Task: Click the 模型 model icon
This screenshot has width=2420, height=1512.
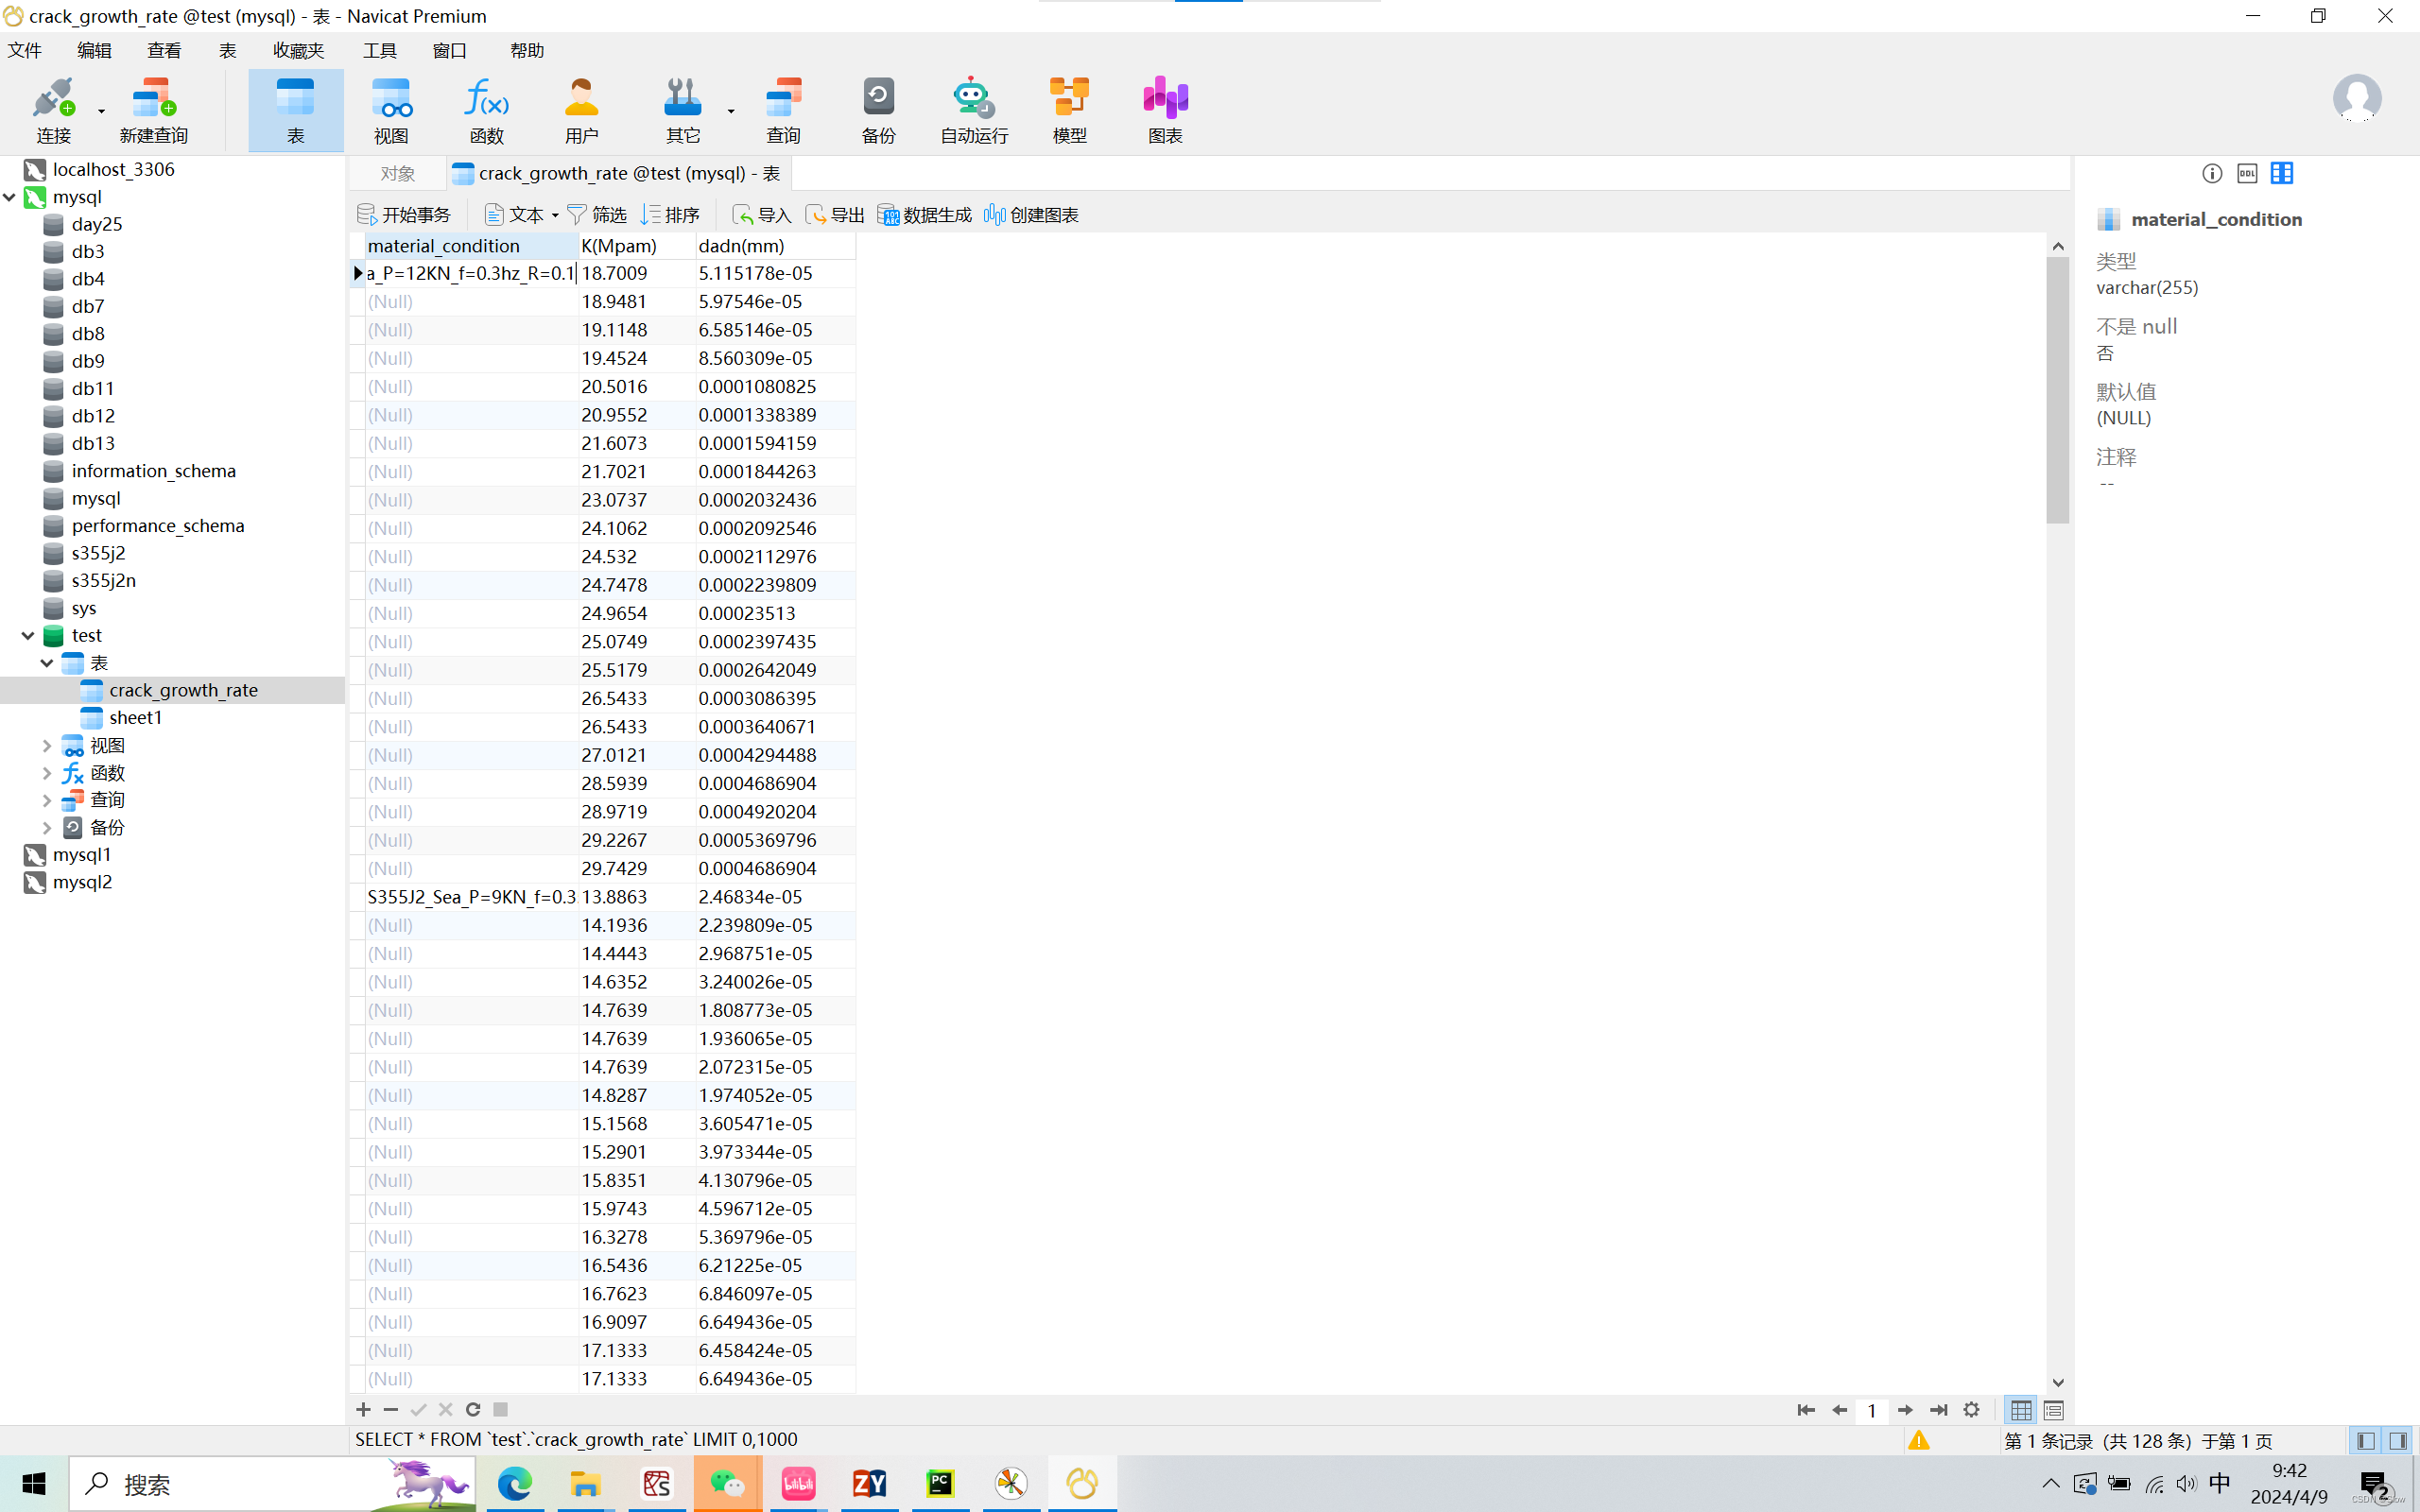Action: [1069, 110]
